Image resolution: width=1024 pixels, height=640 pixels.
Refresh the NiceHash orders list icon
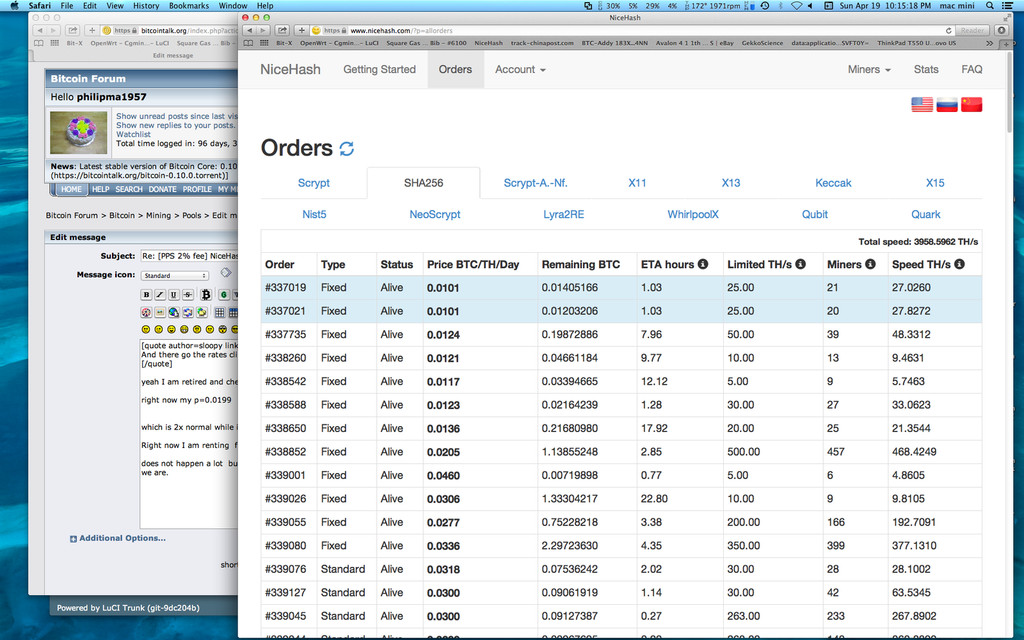pyautogui.click(x=347, y=149)
